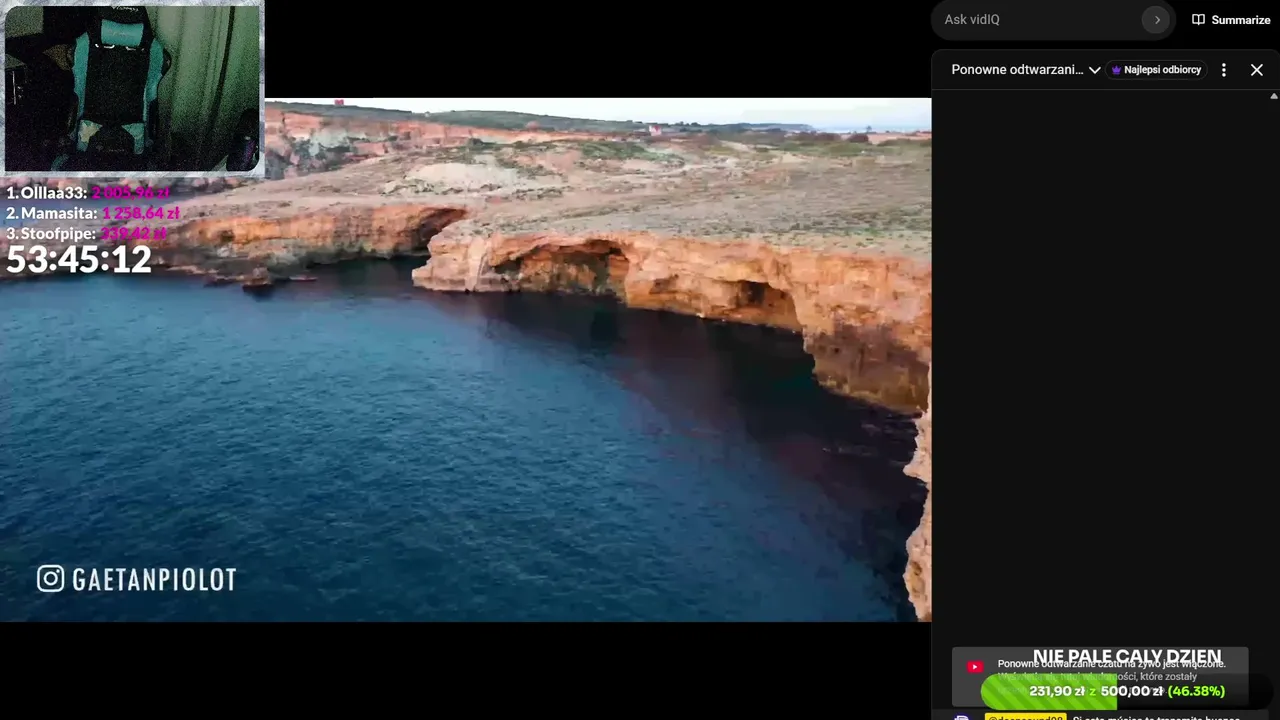Click the NIE PALE CALY DZIEN goal title
This screenshot has height=720, width=1280.
click(1127, 658)
